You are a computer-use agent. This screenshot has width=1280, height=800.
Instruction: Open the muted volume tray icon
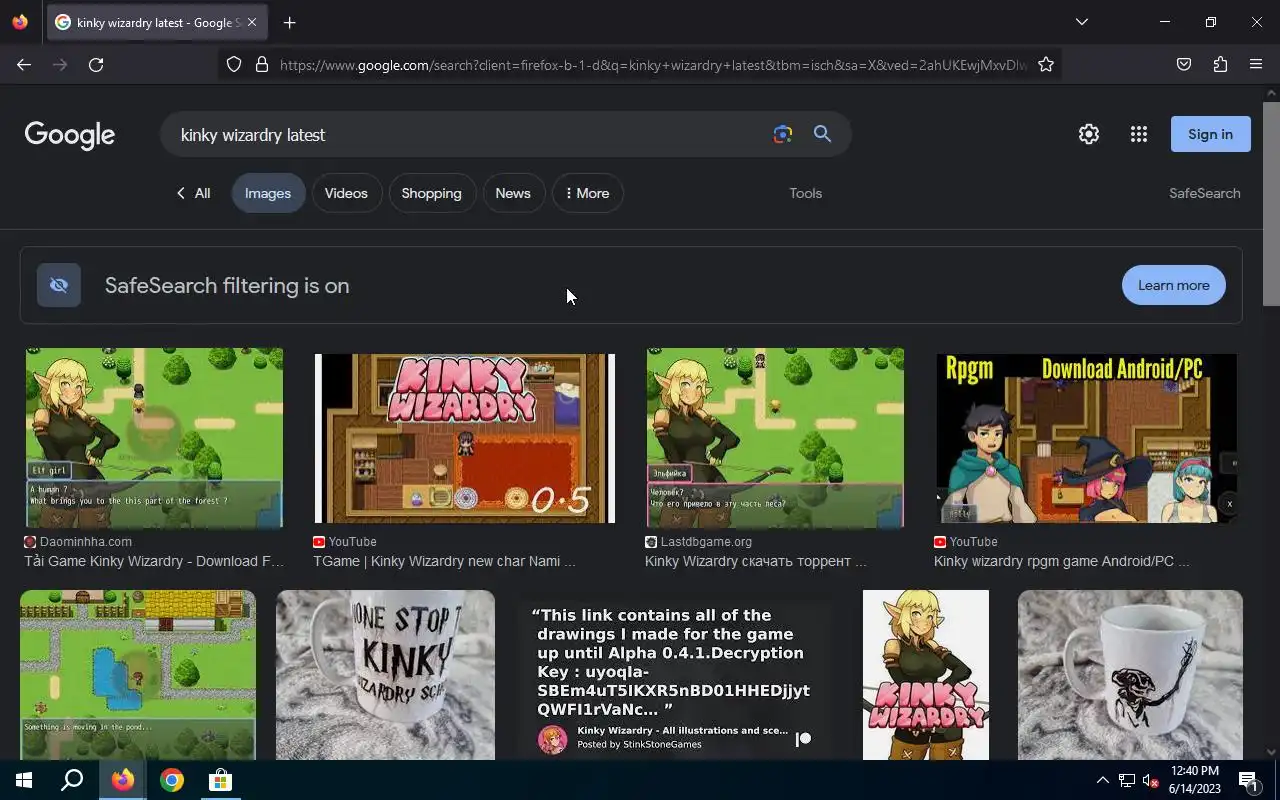[x=1150, y=780]
